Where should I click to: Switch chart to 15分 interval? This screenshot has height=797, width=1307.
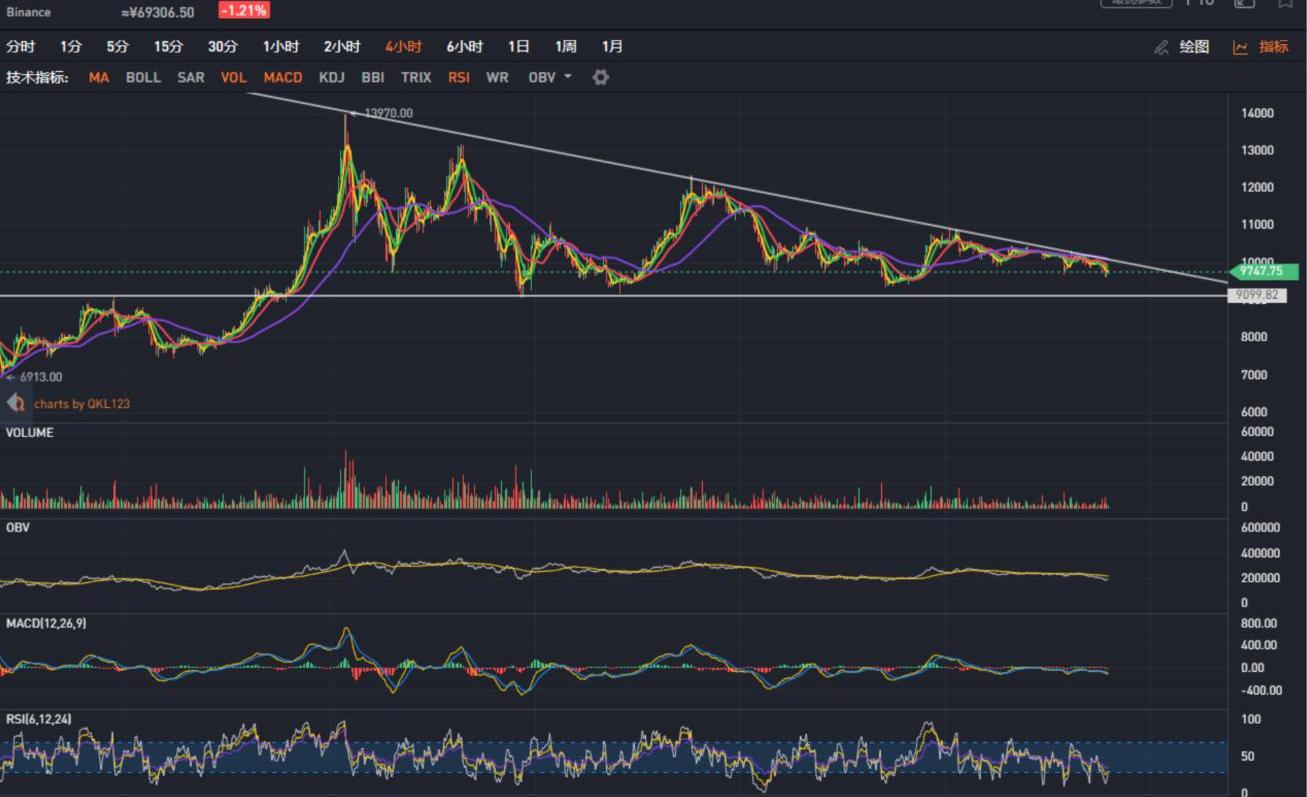tap(168, 47)
